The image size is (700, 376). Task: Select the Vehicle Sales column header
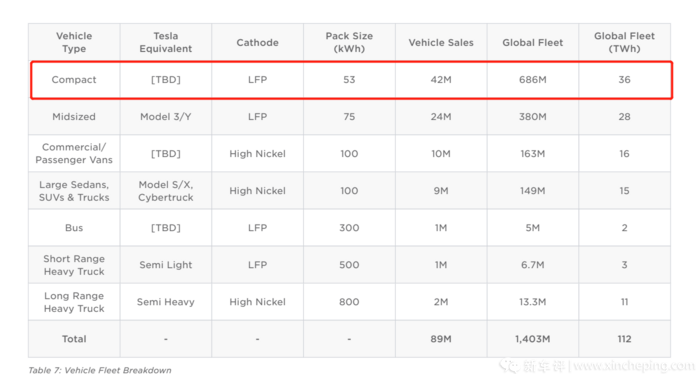(441, 42)
